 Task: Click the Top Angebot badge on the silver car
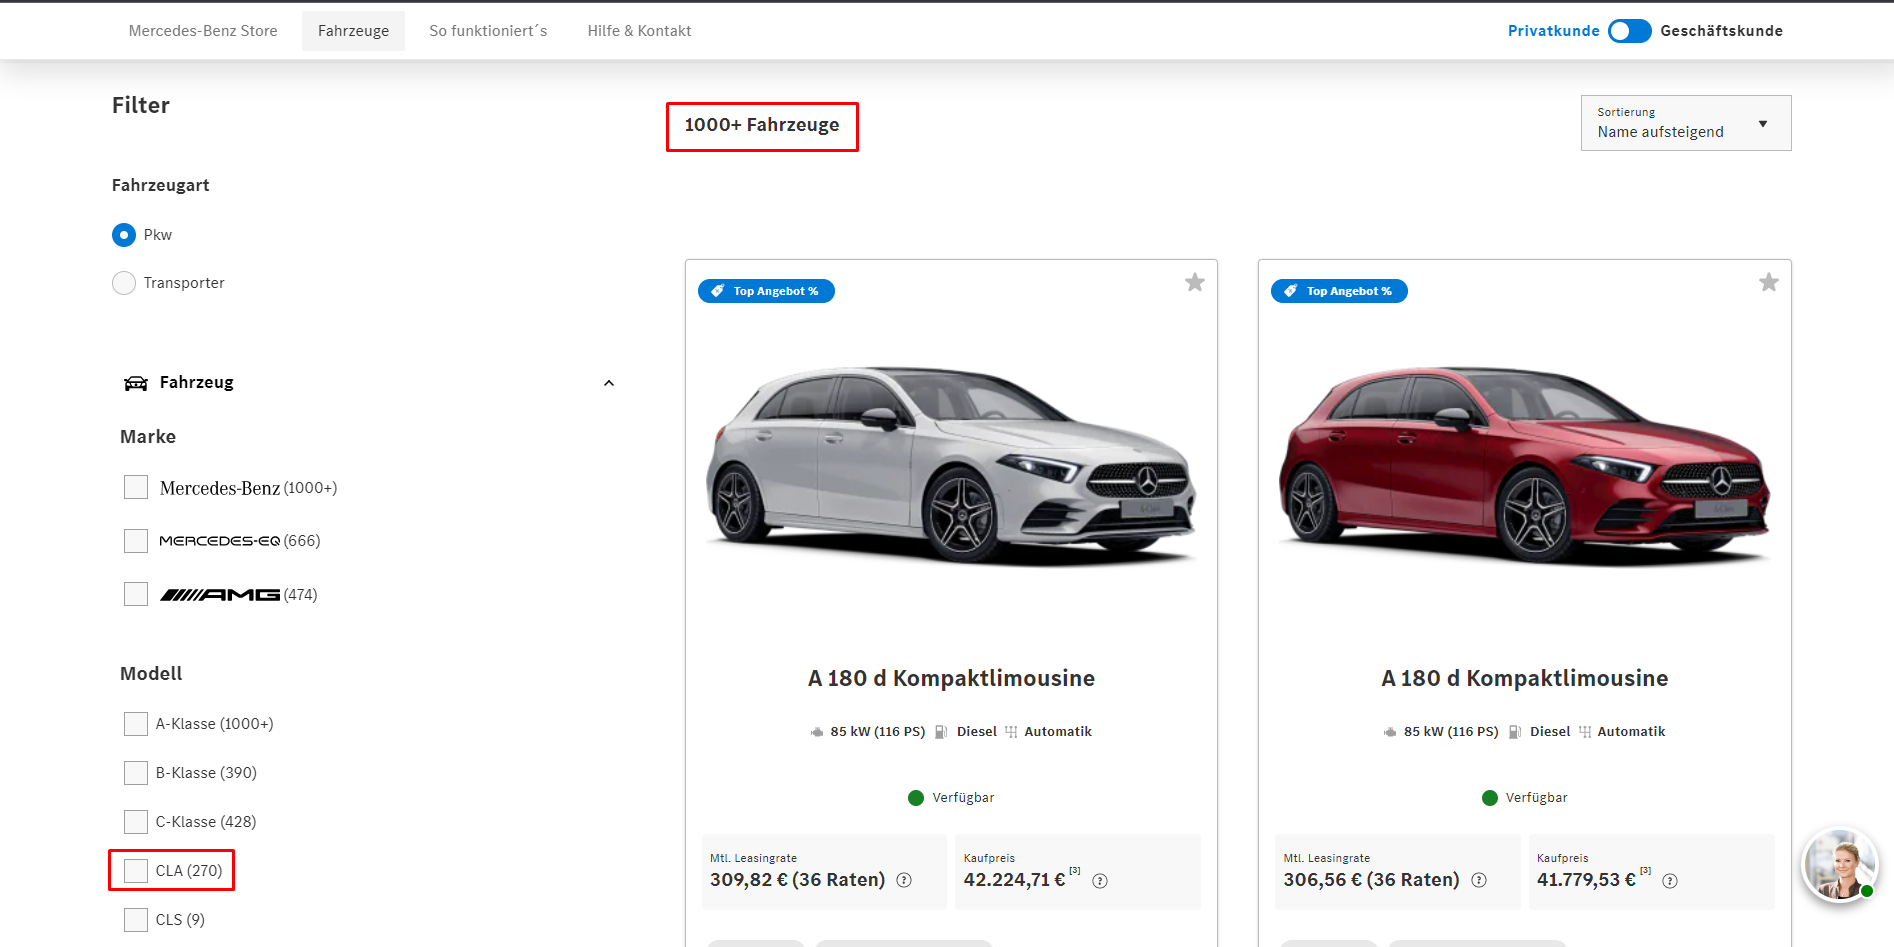click(x=766, y=291)
